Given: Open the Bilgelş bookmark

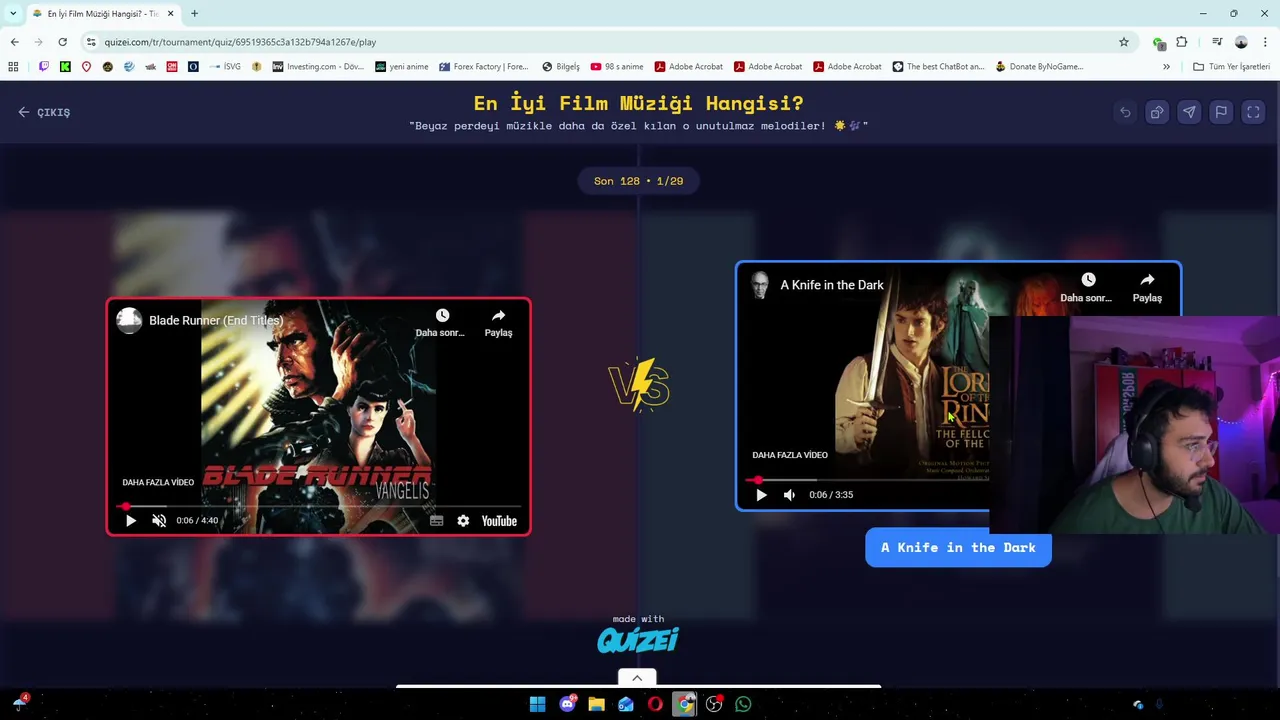Looking at the screenshot, I should click(561, 67).
